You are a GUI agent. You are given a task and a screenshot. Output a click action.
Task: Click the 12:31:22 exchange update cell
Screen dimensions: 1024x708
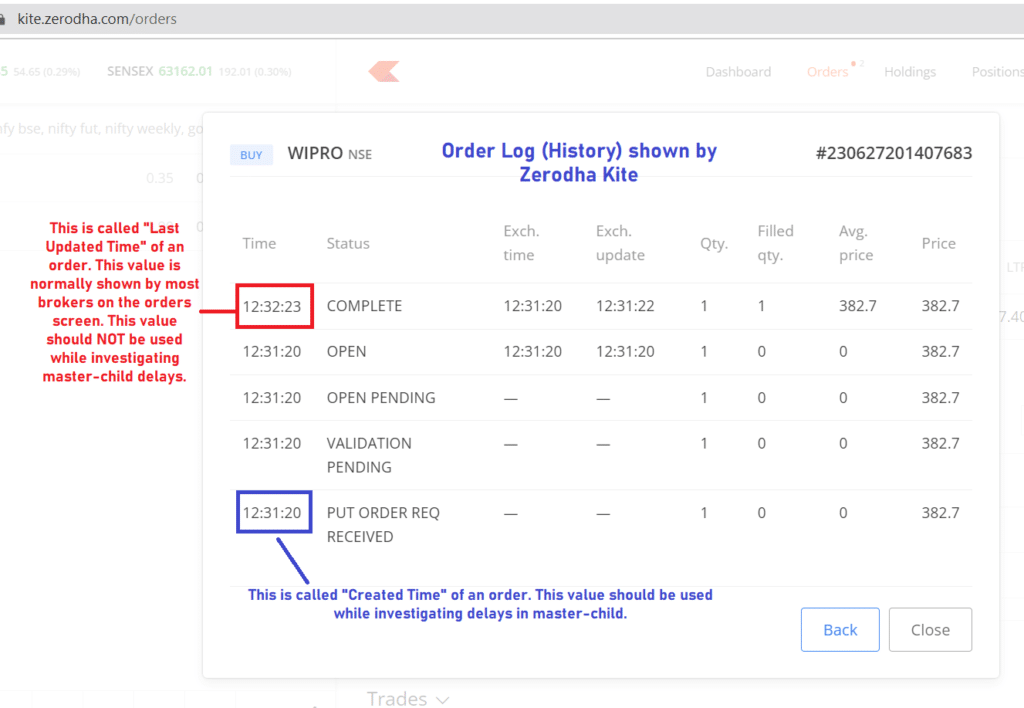click(625, 306)
